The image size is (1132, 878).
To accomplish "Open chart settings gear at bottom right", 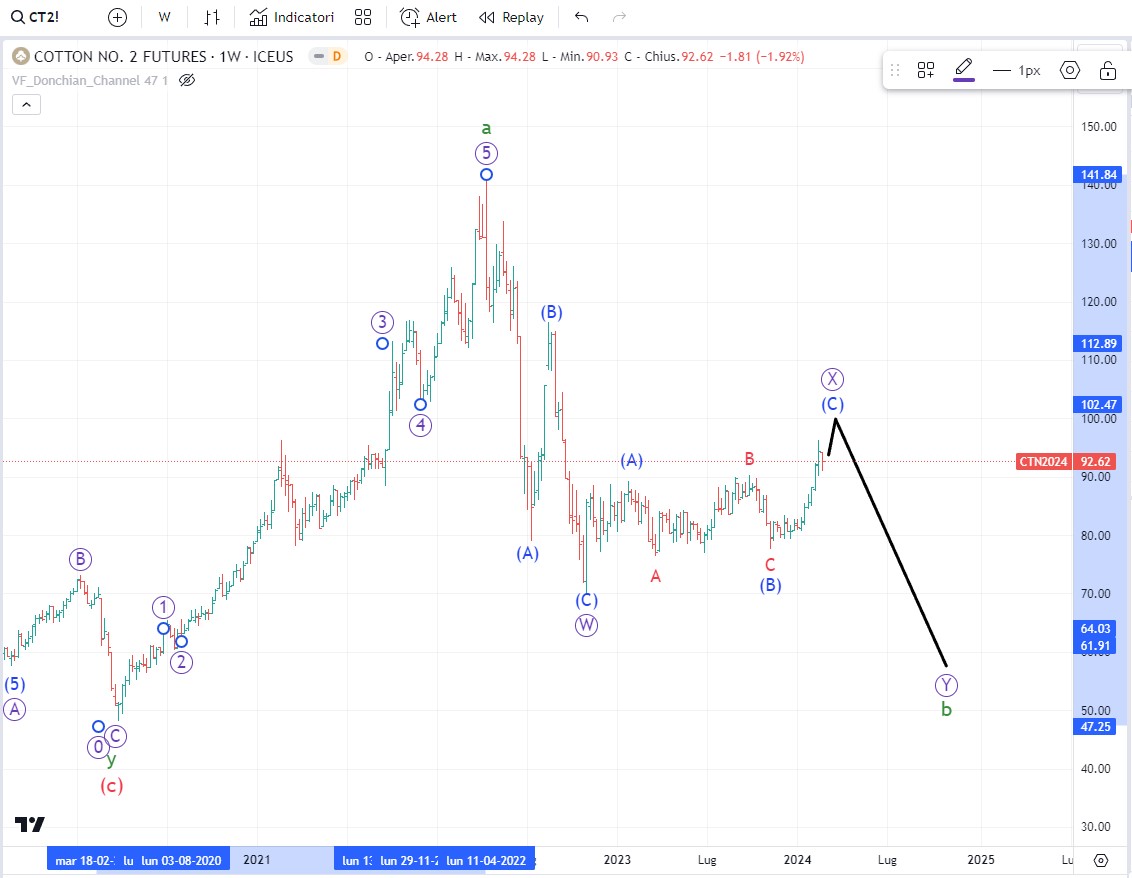I will pos(1101,860).
